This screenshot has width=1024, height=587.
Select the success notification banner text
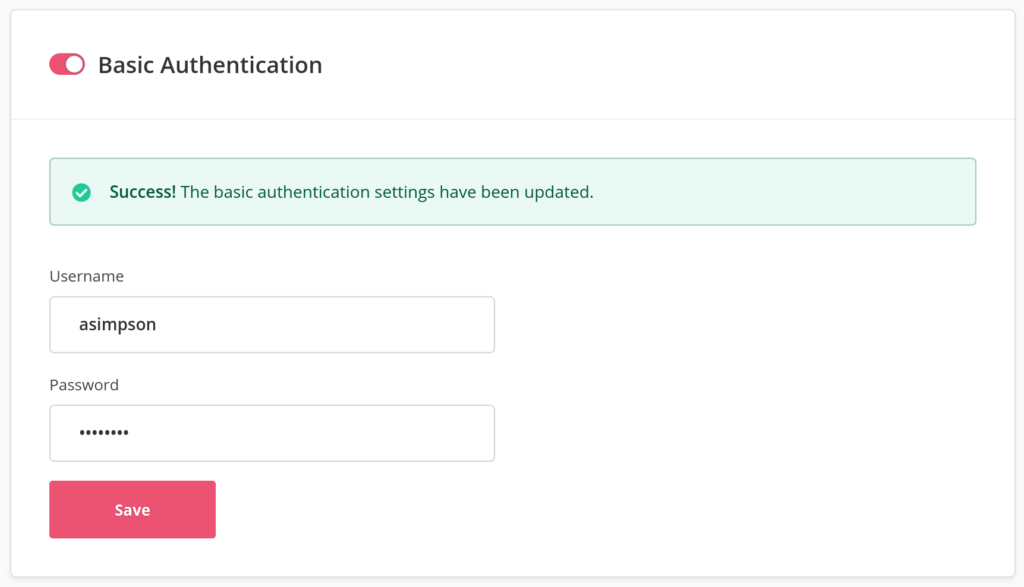(x=350, y=192)
